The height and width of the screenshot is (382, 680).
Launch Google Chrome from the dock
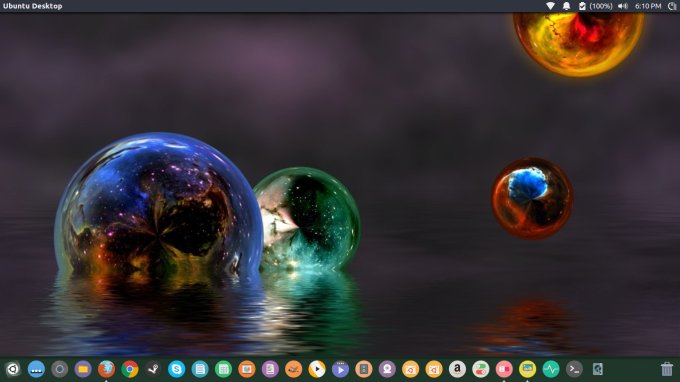[x=130, y=369]
